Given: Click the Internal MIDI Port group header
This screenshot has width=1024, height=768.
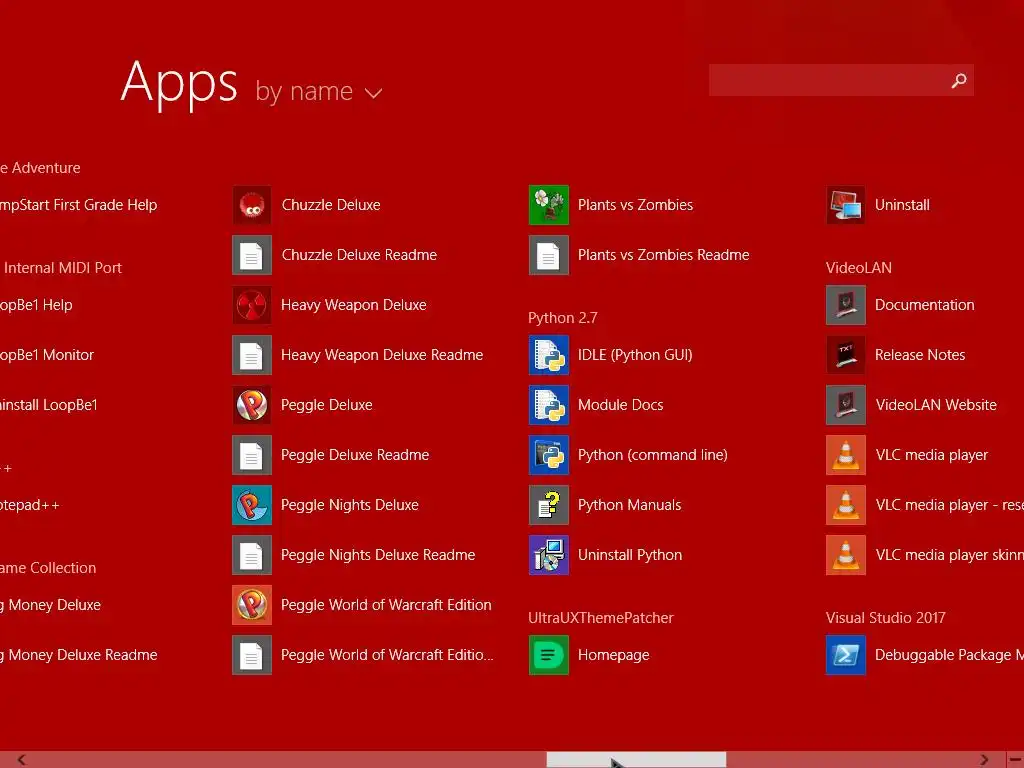Looking at the screenshot, I should 61,268.
